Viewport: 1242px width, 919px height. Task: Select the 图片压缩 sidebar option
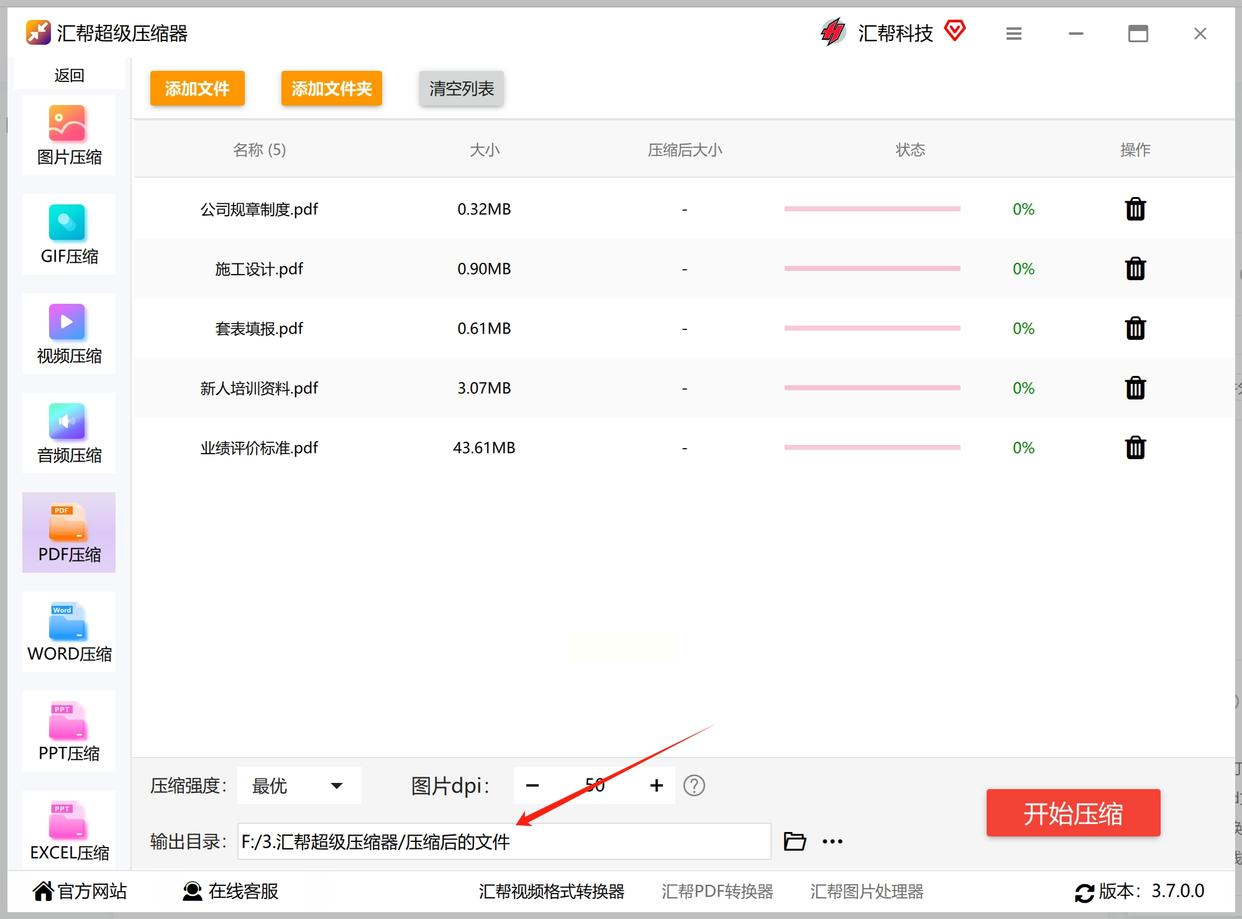[69, 136]
